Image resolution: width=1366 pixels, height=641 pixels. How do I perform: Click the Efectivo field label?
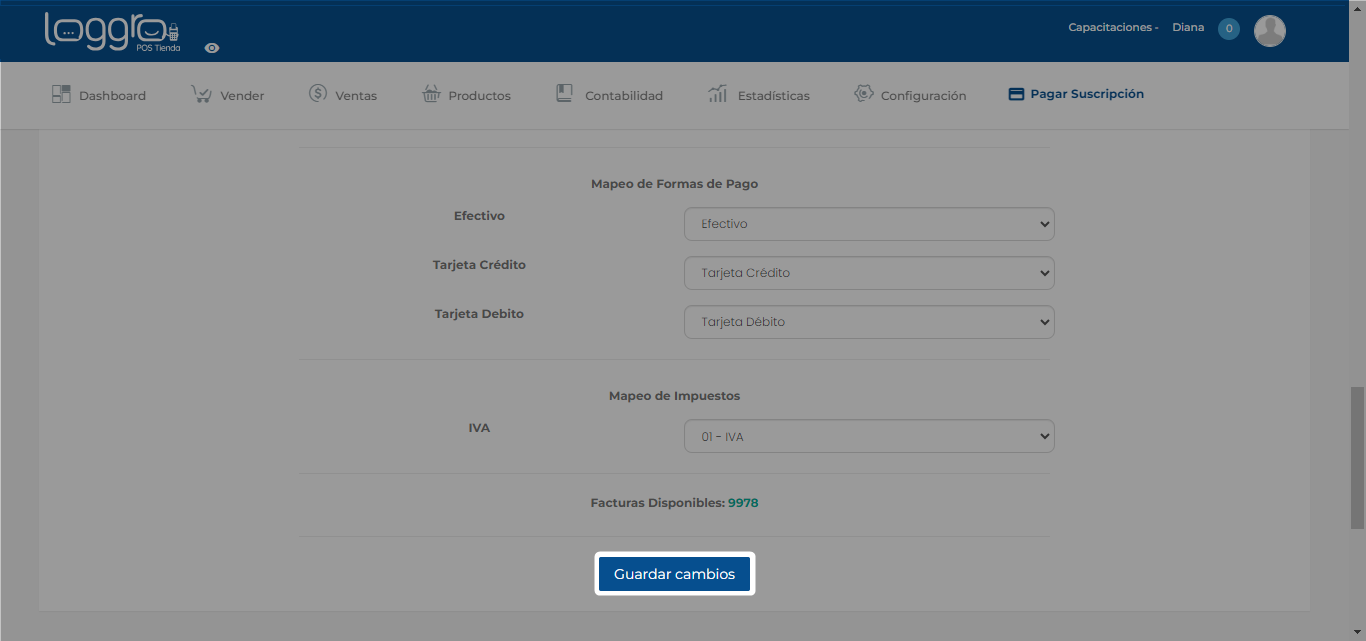pyautogui.click(x=479, y=216)
